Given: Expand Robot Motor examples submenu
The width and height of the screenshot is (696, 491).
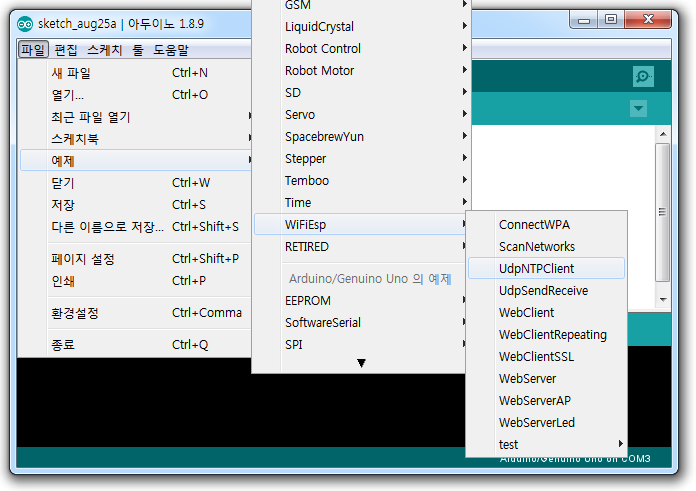Looking at the screenshot, I should coord(362,70).
